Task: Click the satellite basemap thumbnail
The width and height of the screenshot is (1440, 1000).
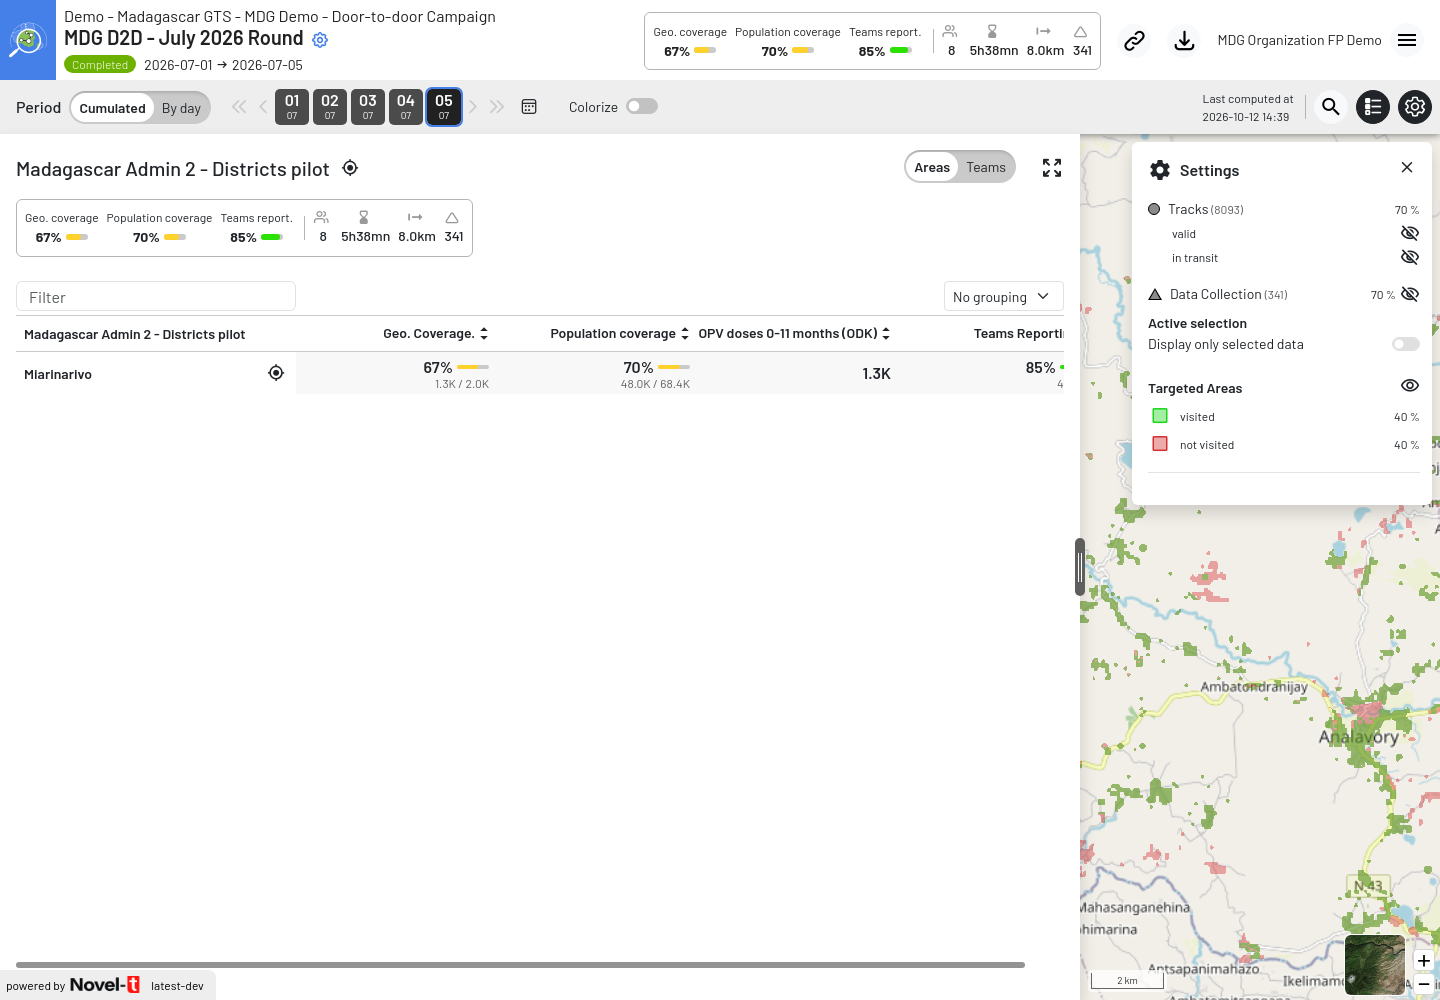Action: coord(1375,965)
